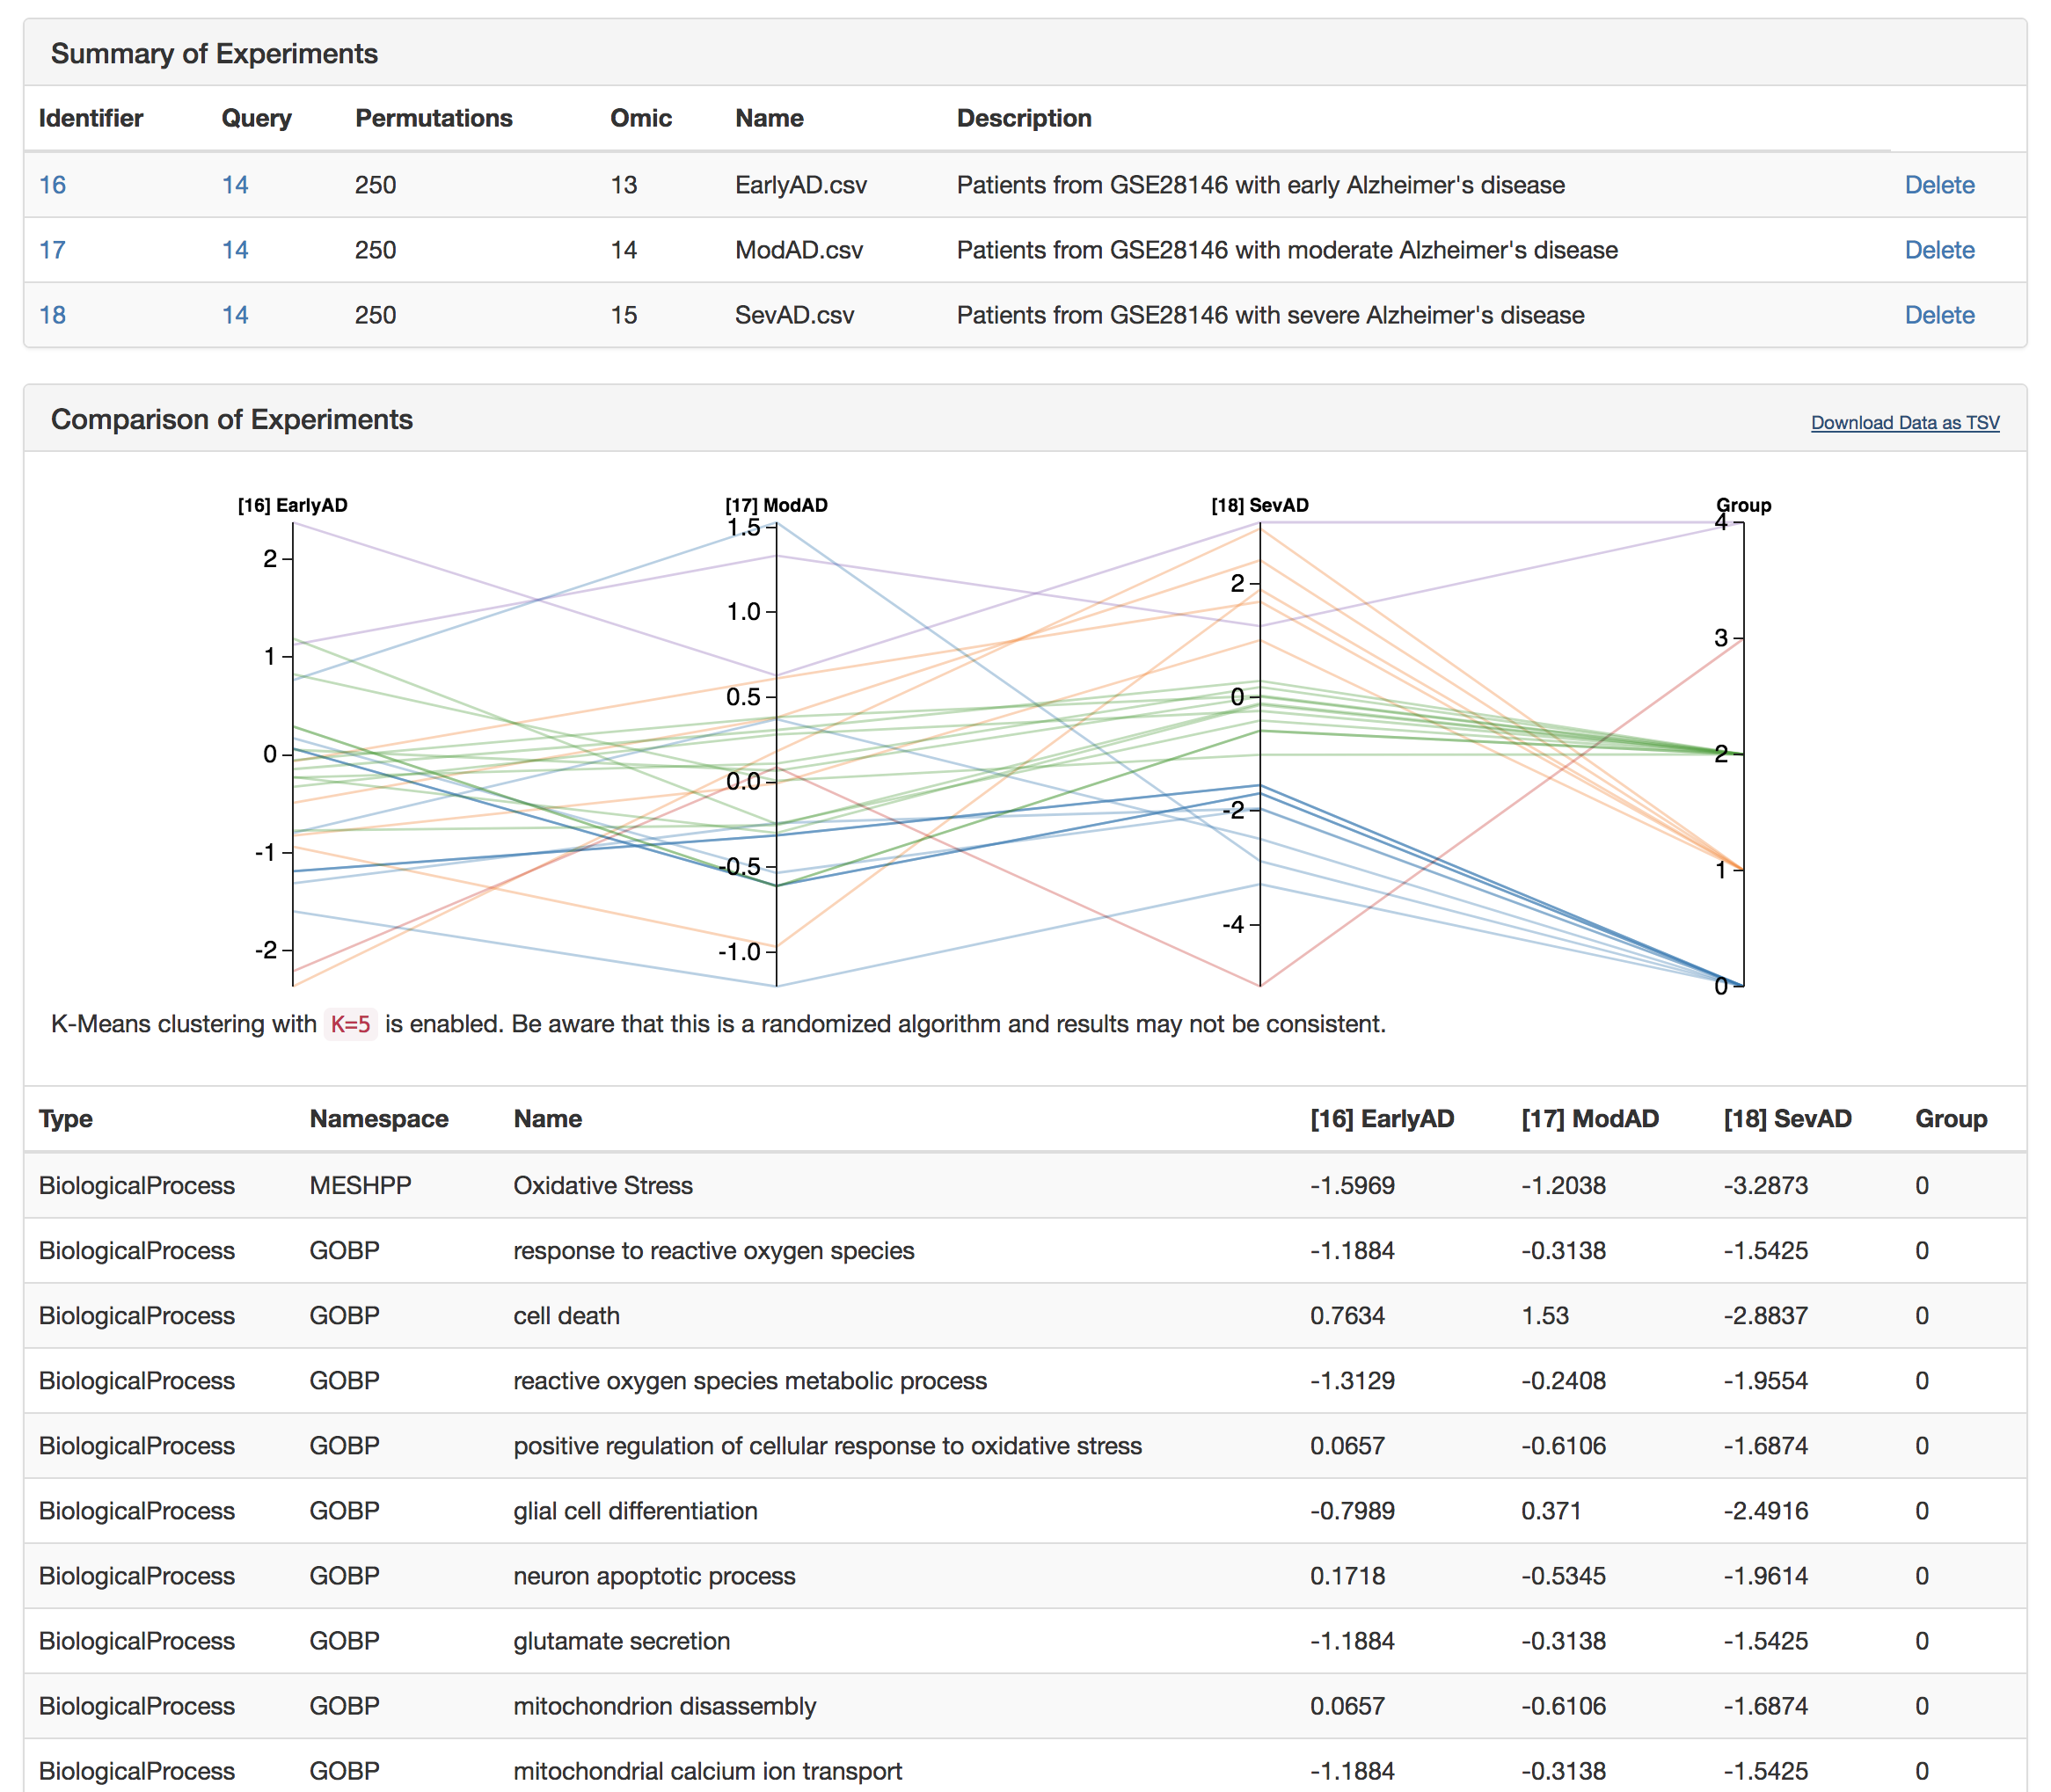
Task: Click the Group axis label in chart
Action: pos(1743,505)
